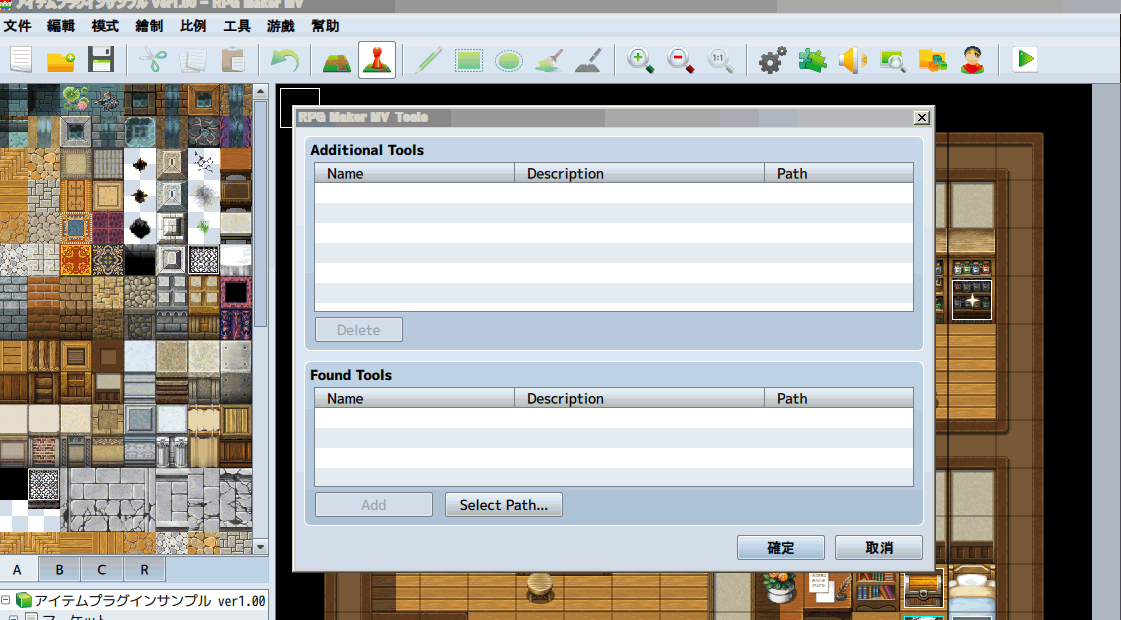1121x620 pixels.
Task: Sort Additional Tools by Path column
Action: [839, 173]
